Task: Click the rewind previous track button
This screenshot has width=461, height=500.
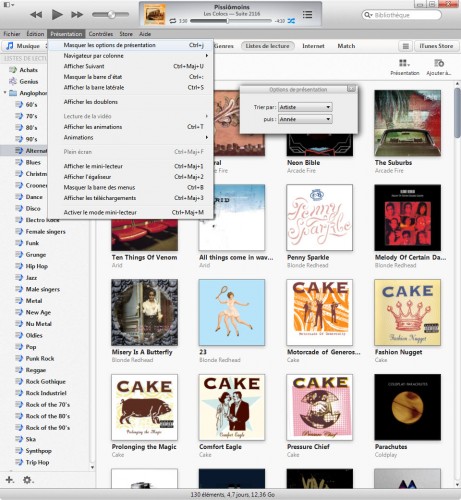Action: [x=36, y=15]
